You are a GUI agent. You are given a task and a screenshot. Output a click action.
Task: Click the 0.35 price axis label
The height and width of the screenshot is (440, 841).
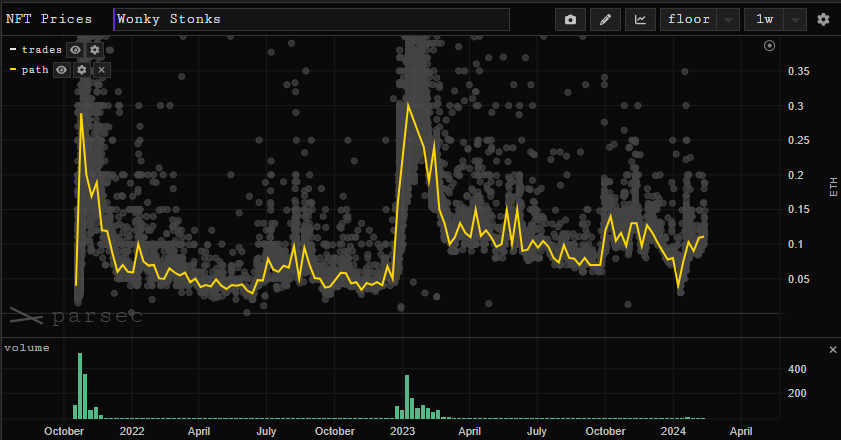point(798,71)
